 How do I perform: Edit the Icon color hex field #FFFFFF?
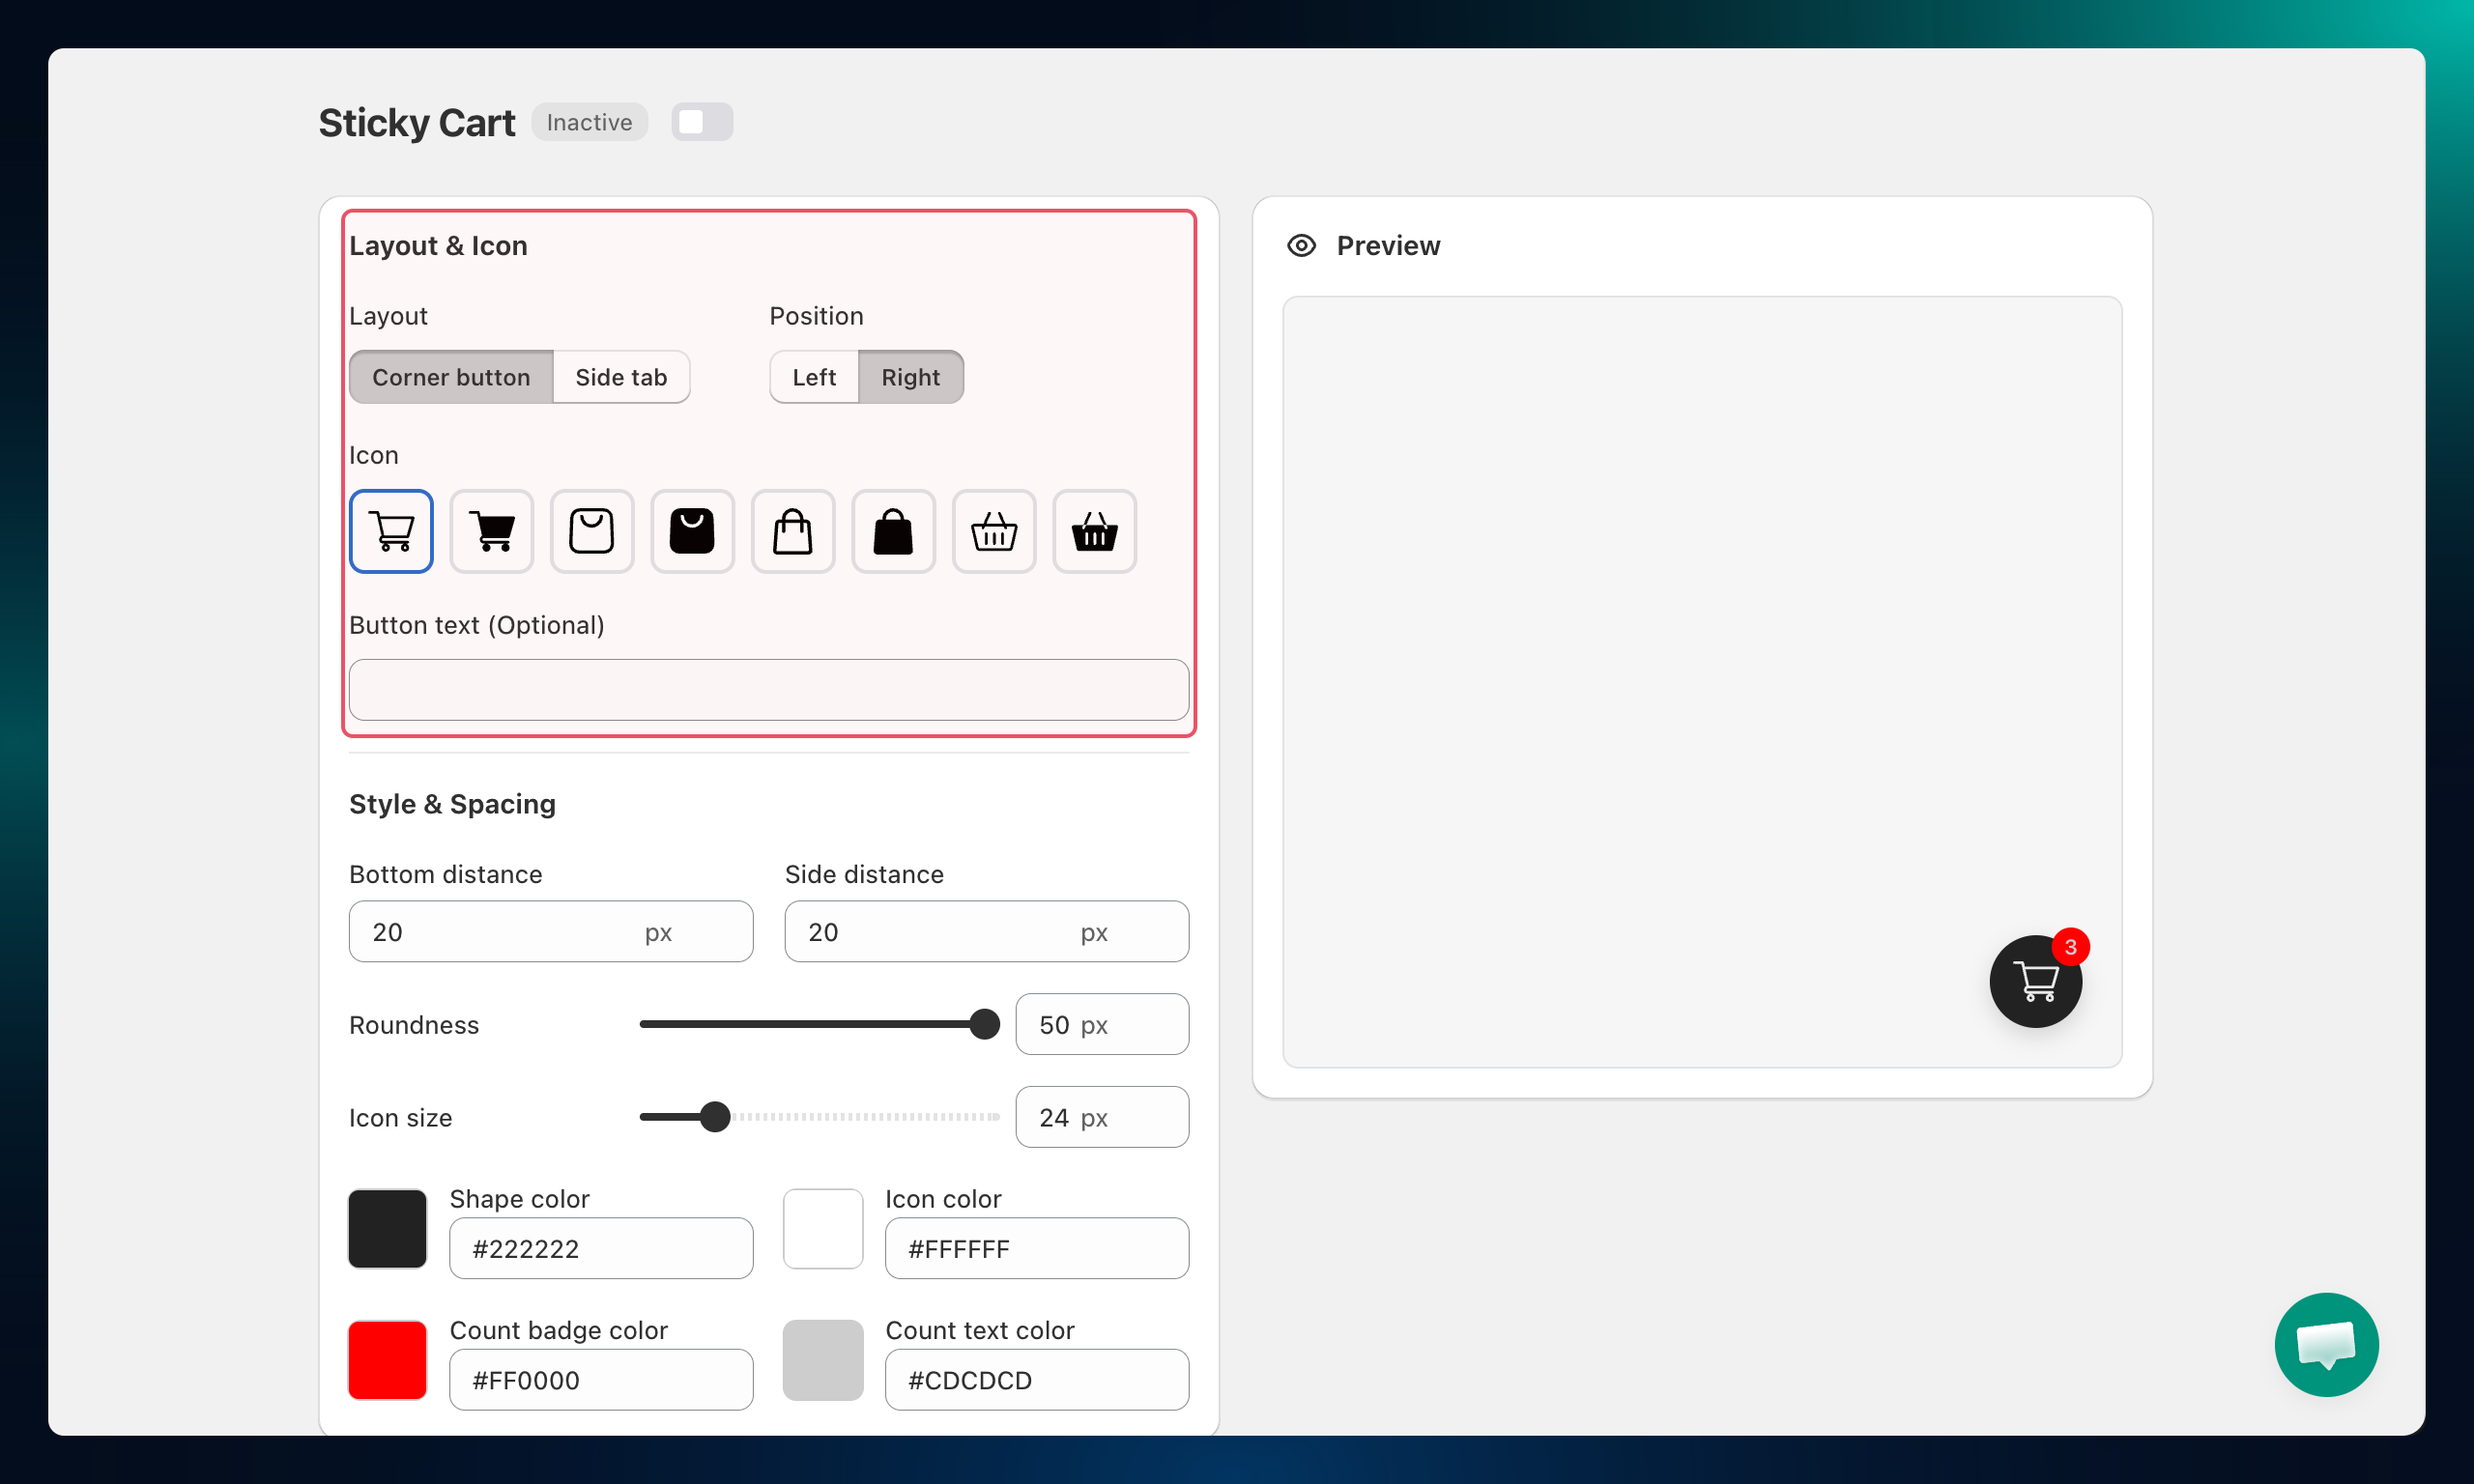click(1037, 1248)
